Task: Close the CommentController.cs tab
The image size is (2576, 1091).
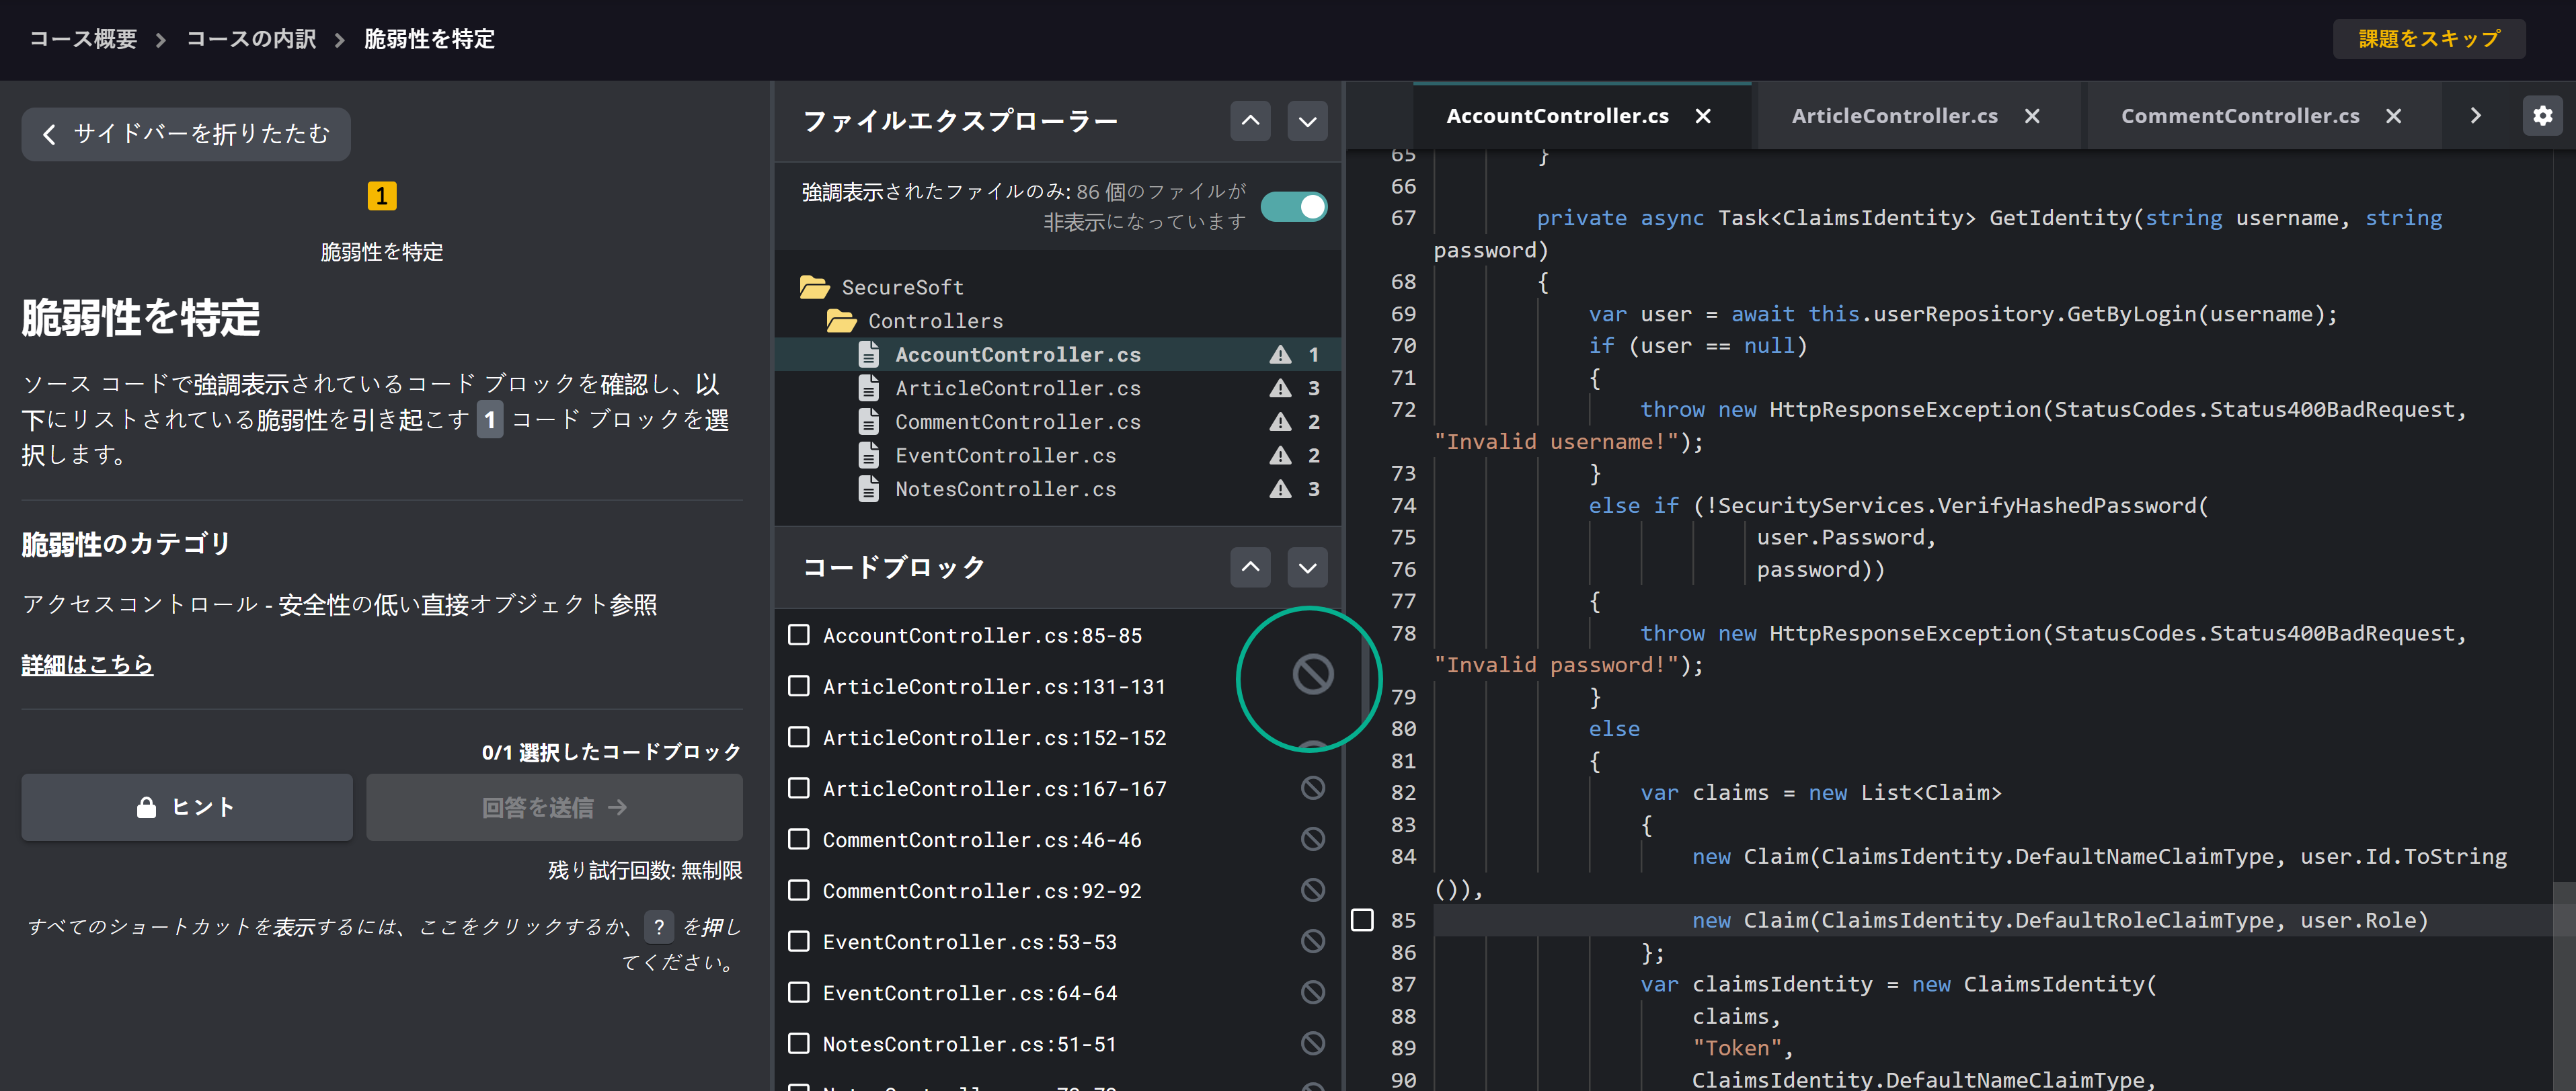Action: point(2393,116)
